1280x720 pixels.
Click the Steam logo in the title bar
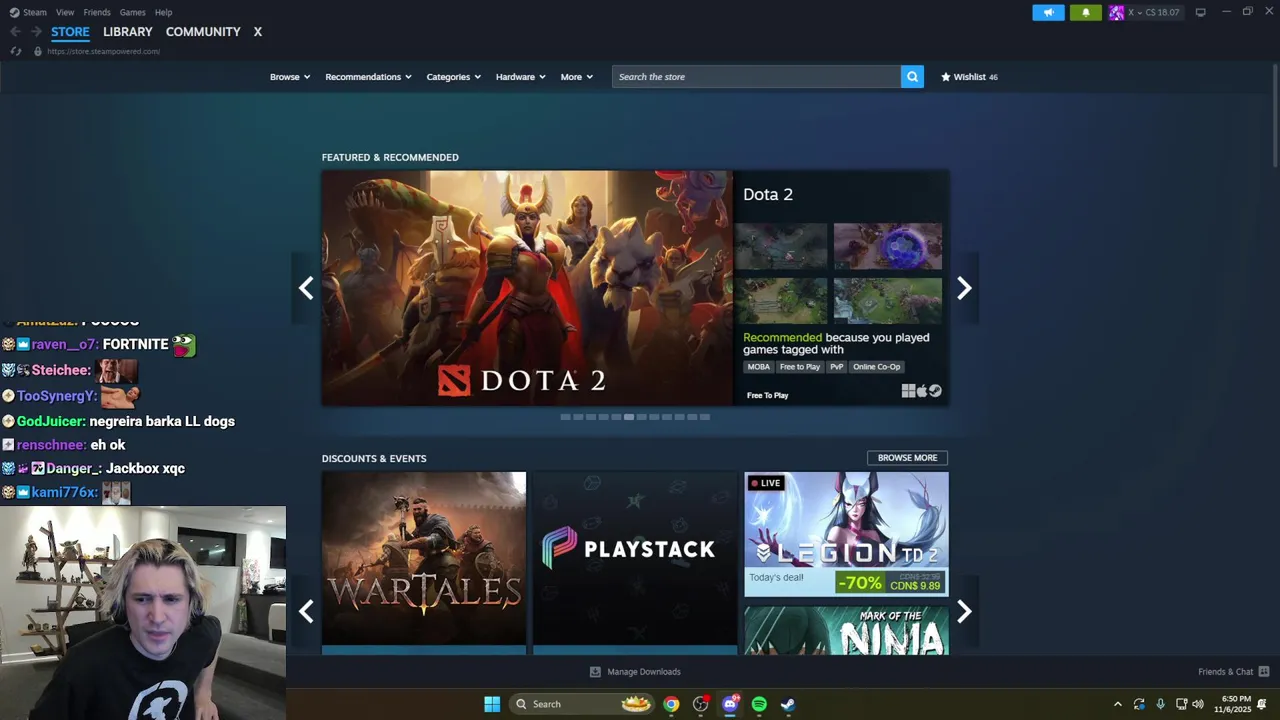[14, 12]
